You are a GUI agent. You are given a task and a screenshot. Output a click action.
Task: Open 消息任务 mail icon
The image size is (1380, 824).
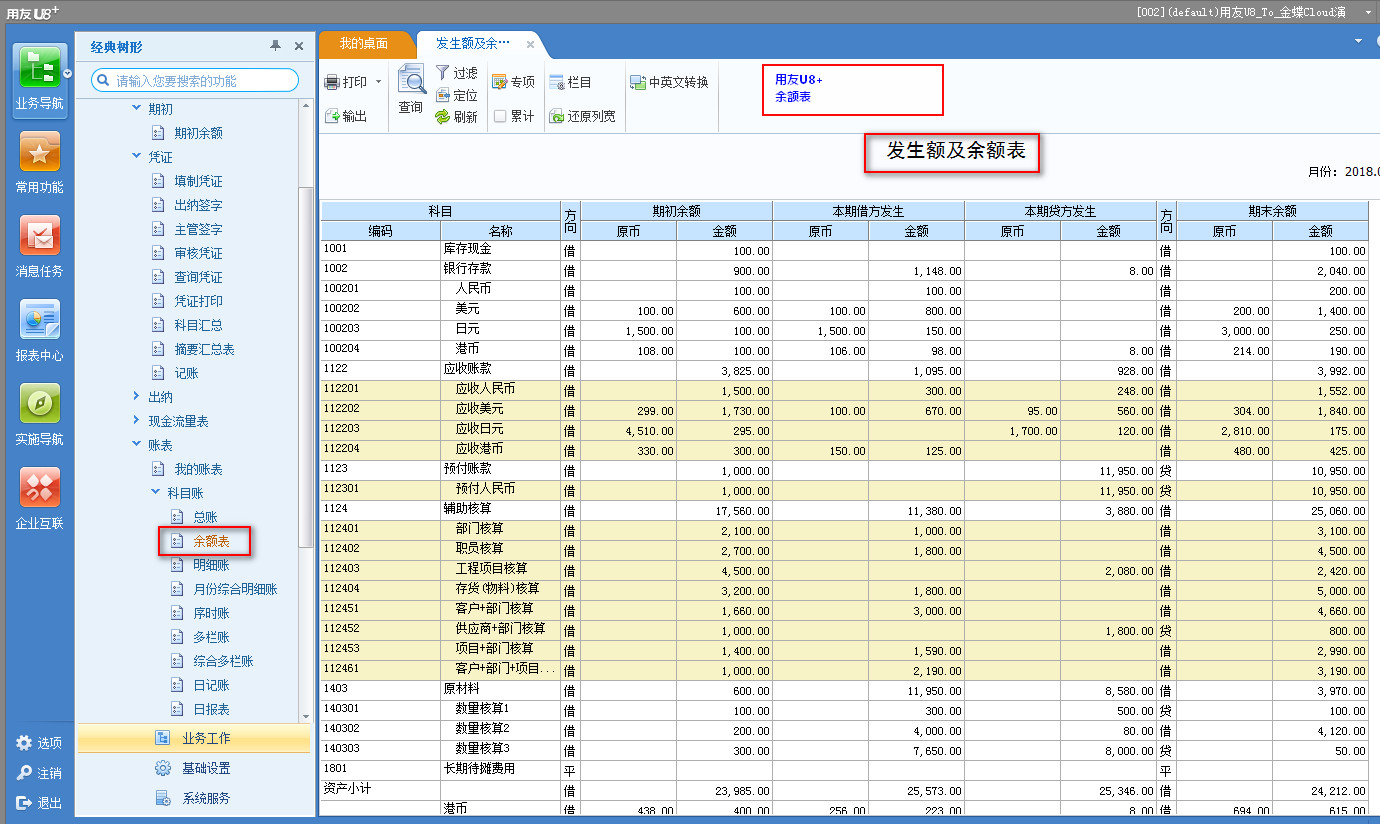(x=39, y=237)
